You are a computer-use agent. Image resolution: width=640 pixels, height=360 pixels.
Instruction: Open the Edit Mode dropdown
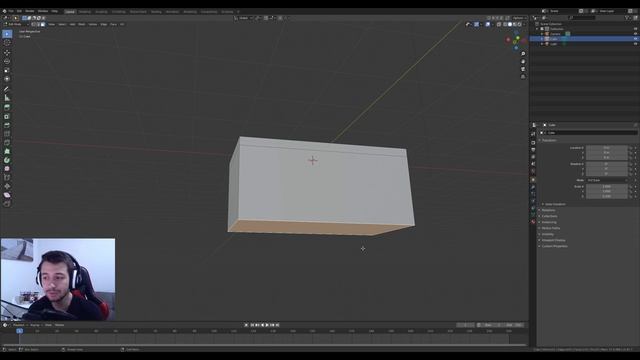[x=16, y=24]
